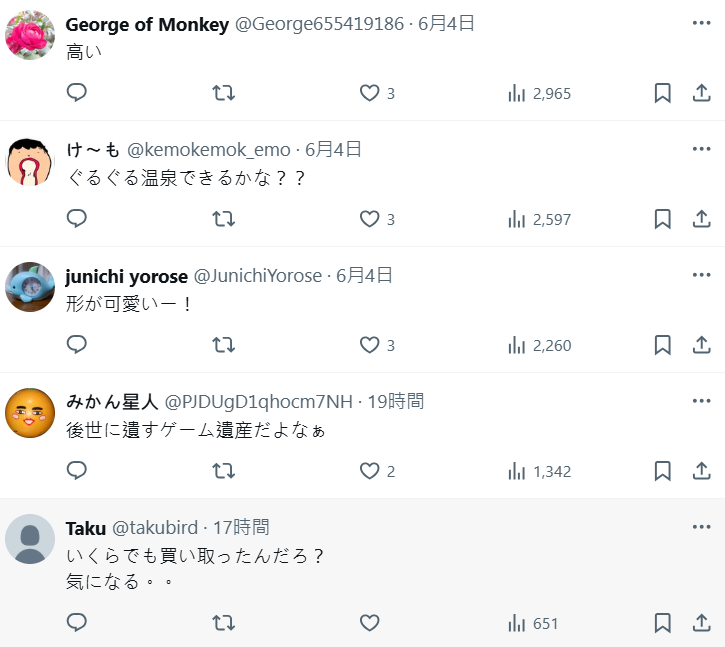725x647 pixels.
Task: Reply to George of Monkey's tweet
Action: [77, 93]
